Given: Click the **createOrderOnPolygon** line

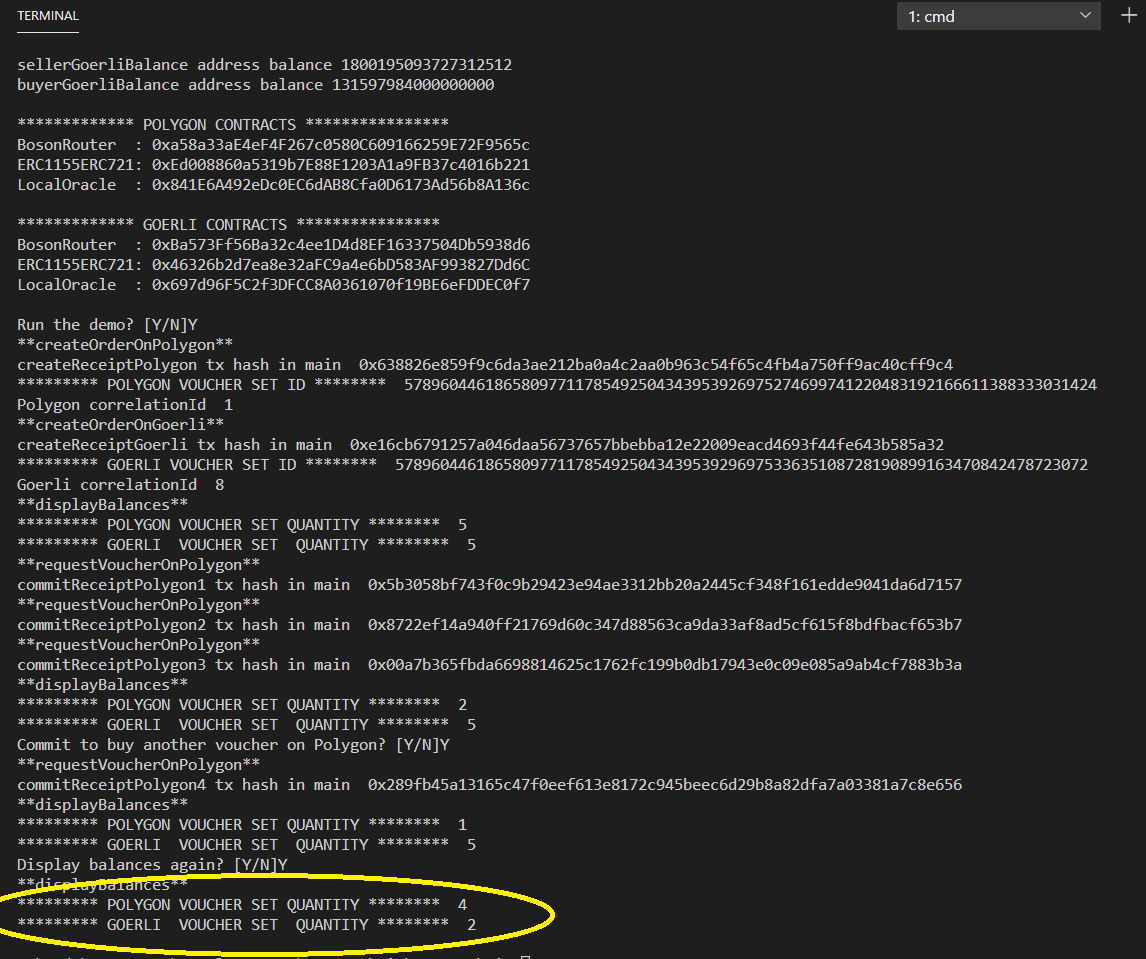Looking at the screenshot, I should click(x=125, y=345).
